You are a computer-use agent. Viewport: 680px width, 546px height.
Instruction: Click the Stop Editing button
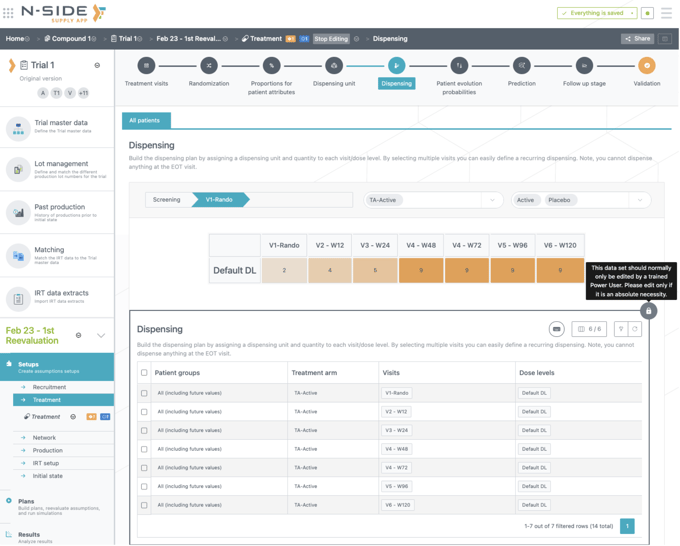coord(331,39)
